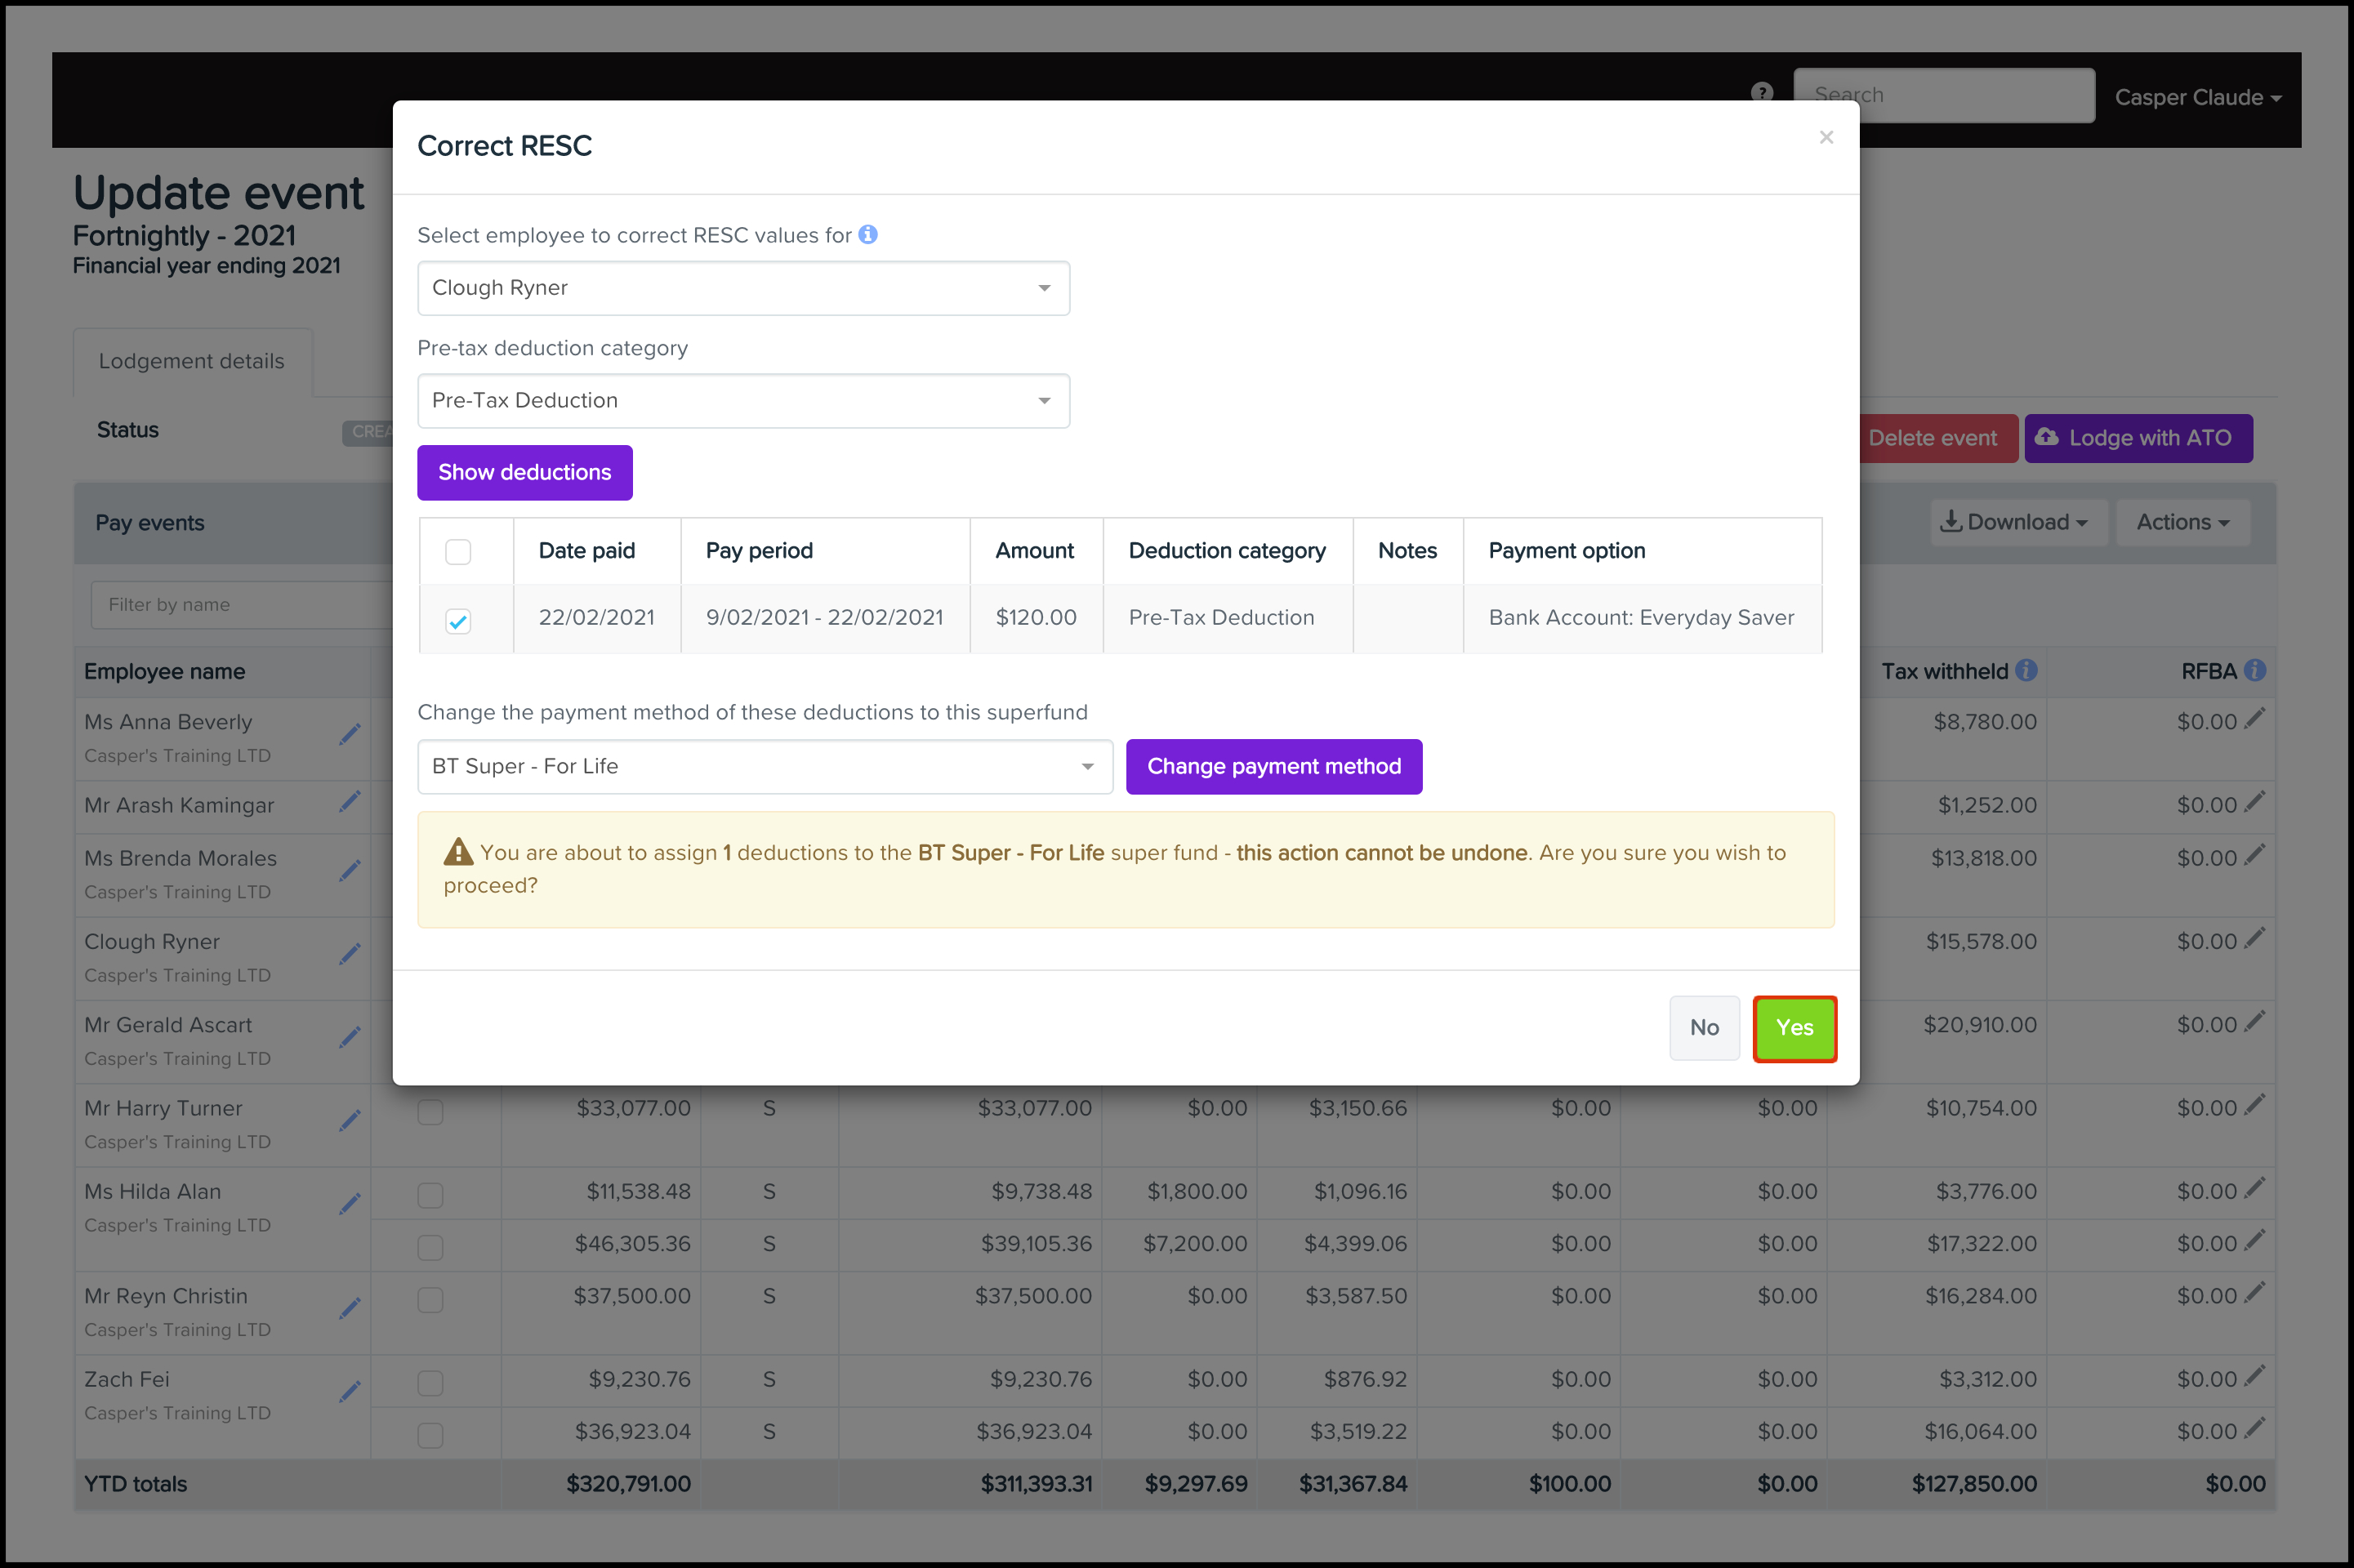Expand the BT Super - For Life dropdown
This screenshot has width=2354, height=1568.
click(764, 767)
